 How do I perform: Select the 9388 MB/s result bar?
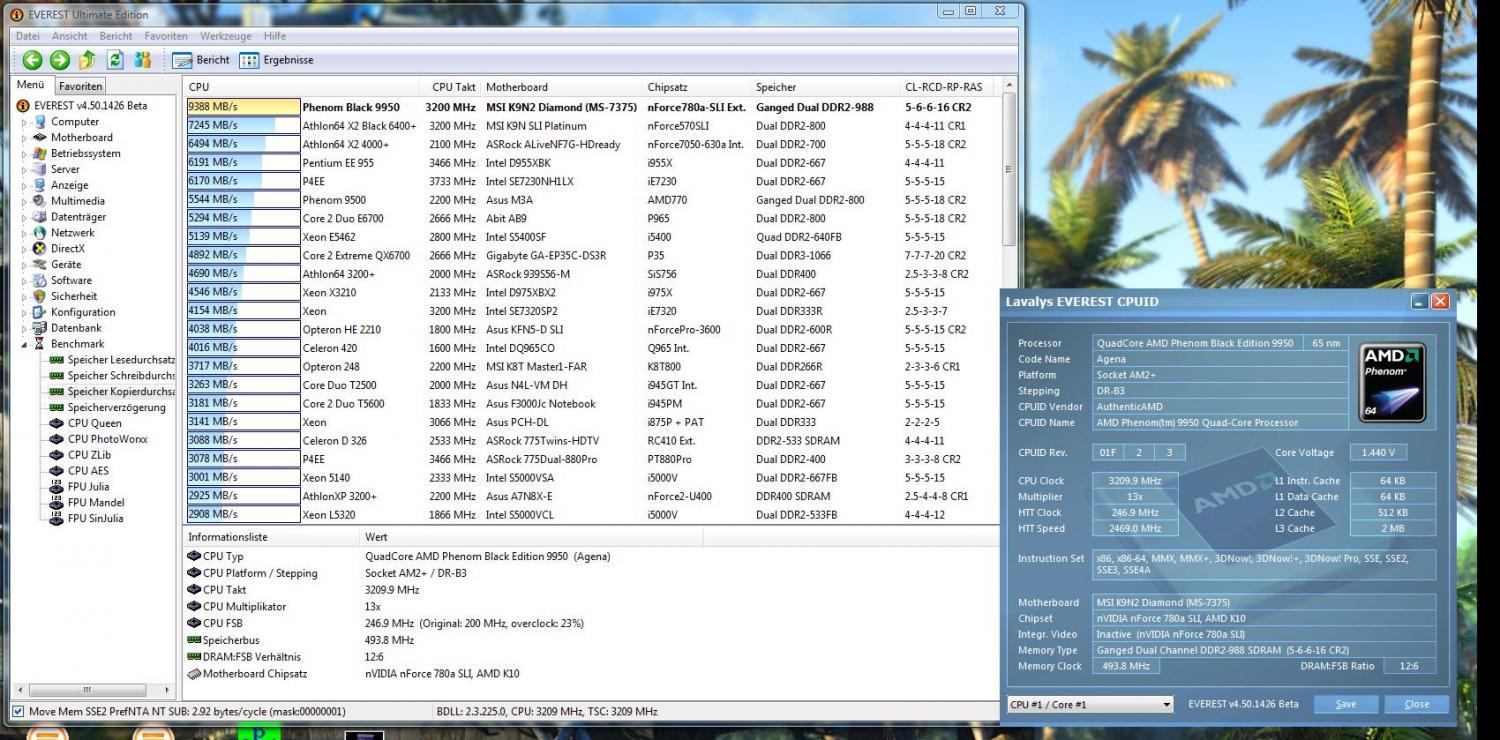coord(244,107)
